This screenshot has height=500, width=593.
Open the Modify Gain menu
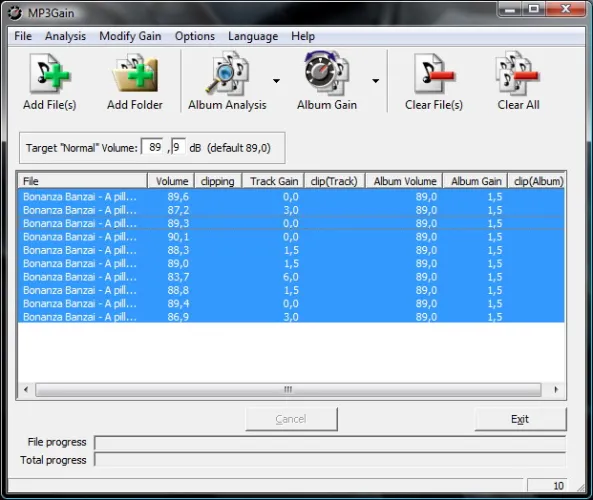coord(130,36)
